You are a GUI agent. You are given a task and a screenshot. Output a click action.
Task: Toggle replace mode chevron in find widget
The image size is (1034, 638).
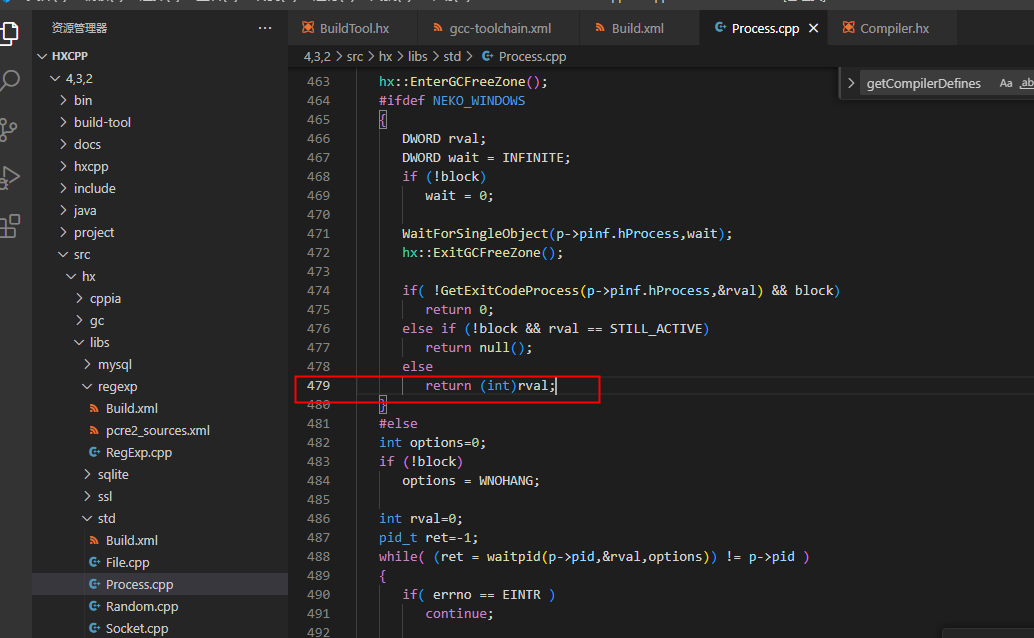[851, 84]
